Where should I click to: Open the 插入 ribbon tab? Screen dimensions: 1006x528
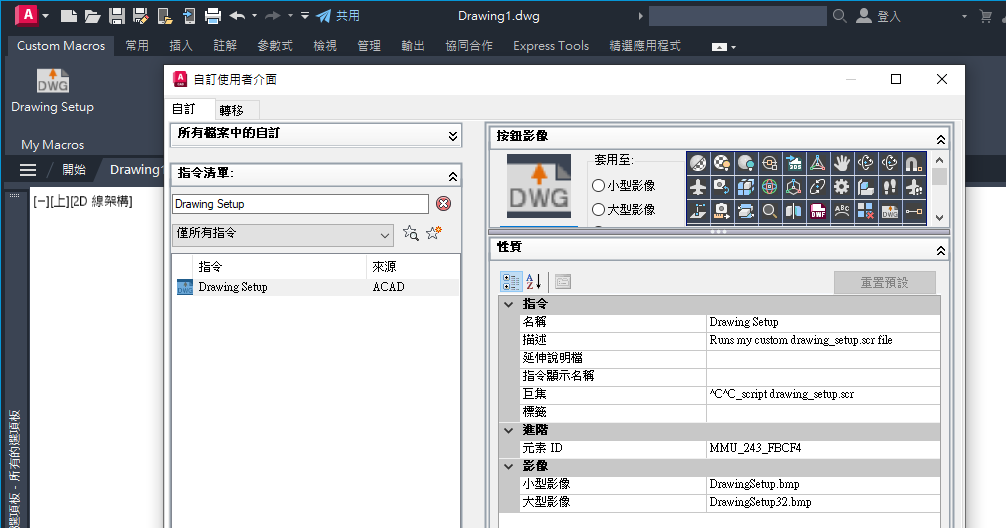[x=180, y=46]
